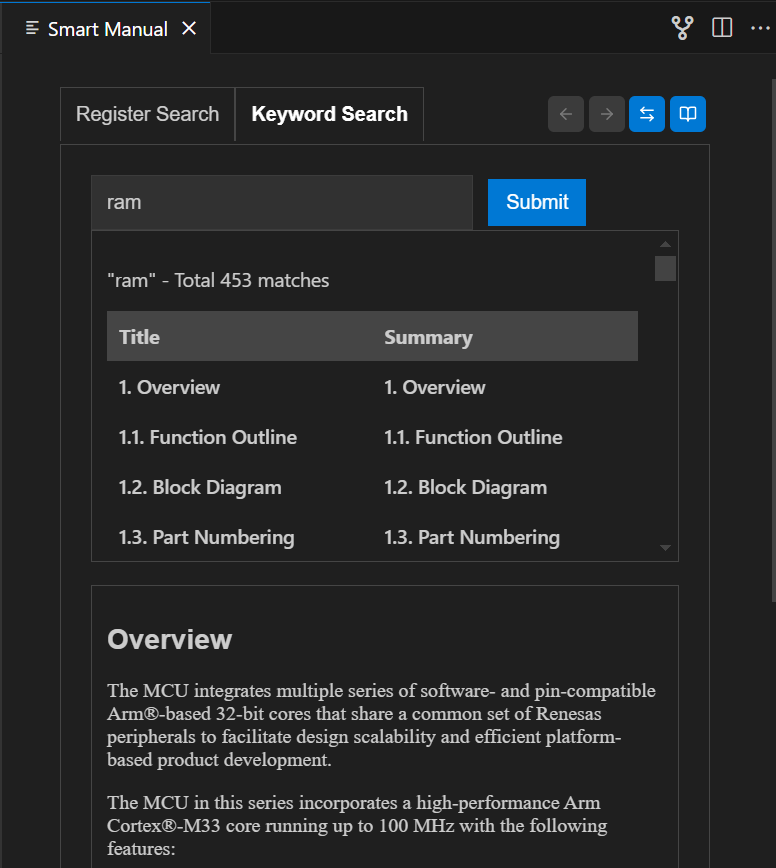Close the Smart Manual tab
Viewport: 776px width, 868px height.
click(x=189, y=29)
